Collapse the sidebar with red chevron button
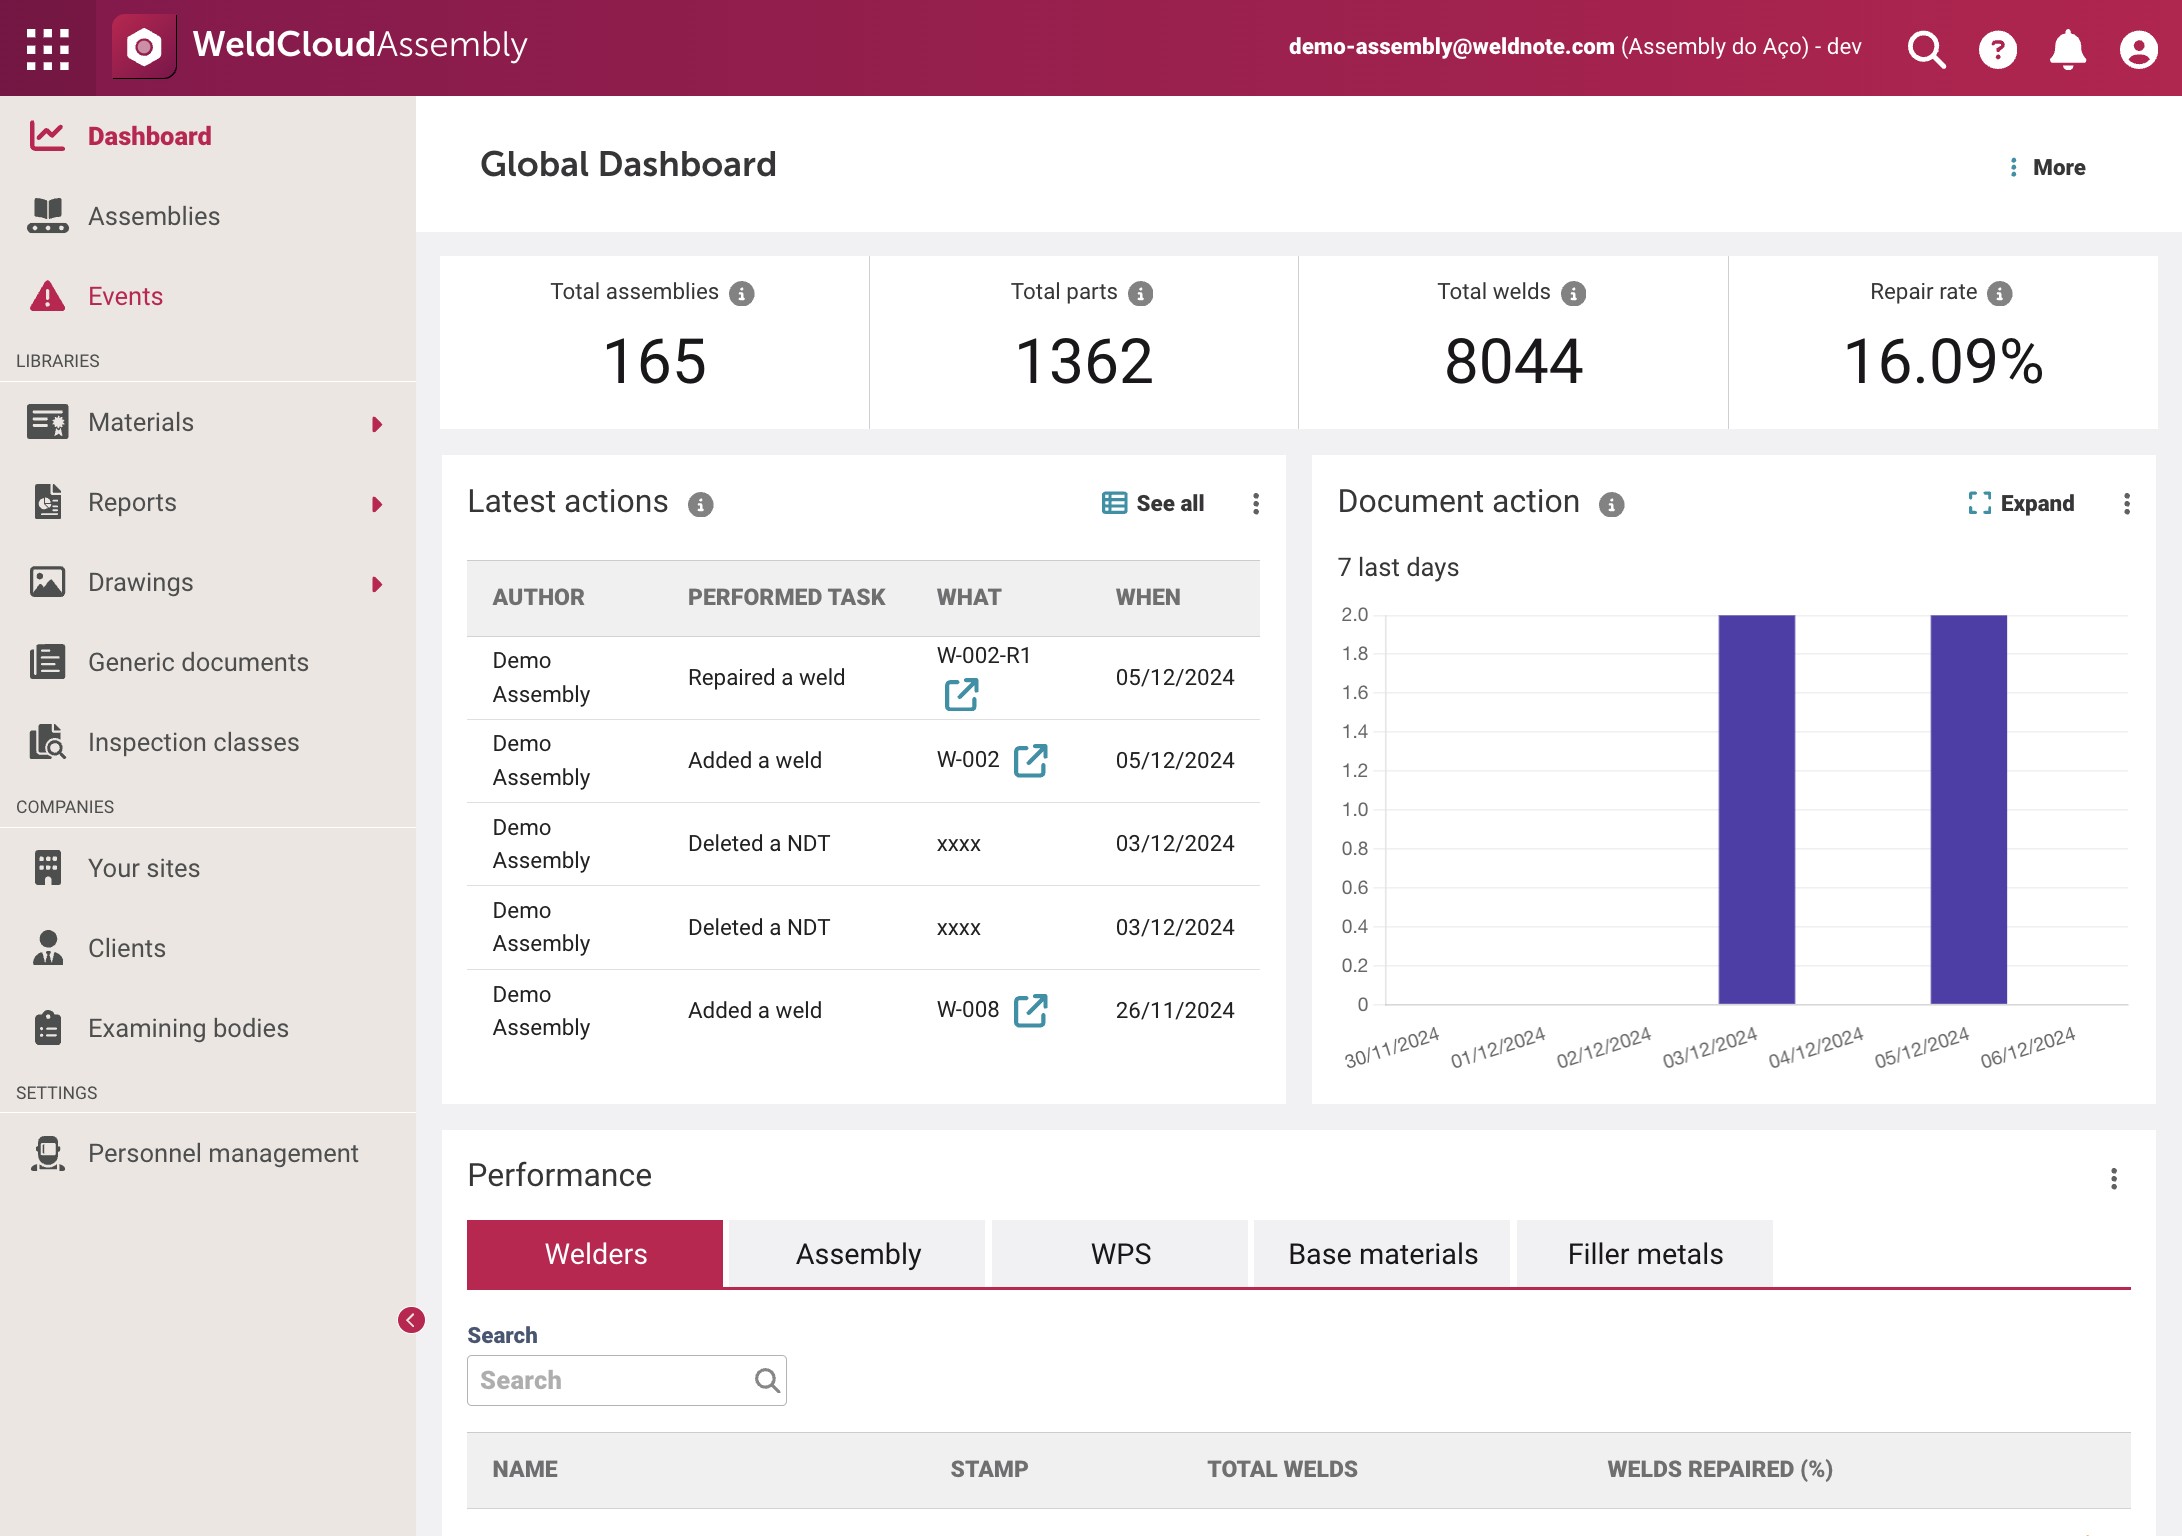The height and width of the screenshot is (1536, 2182). pos(411,1320)
